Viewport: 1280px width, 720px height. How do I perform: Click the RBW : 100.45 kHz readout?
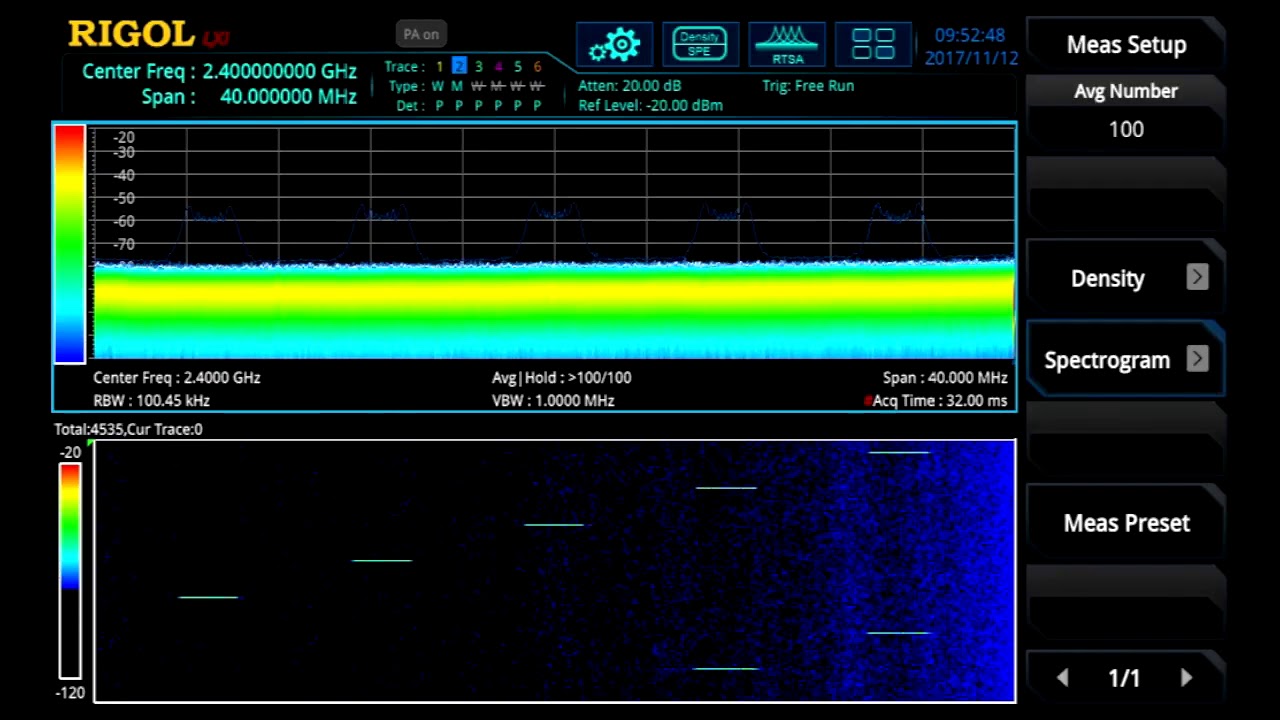[151, 401]
